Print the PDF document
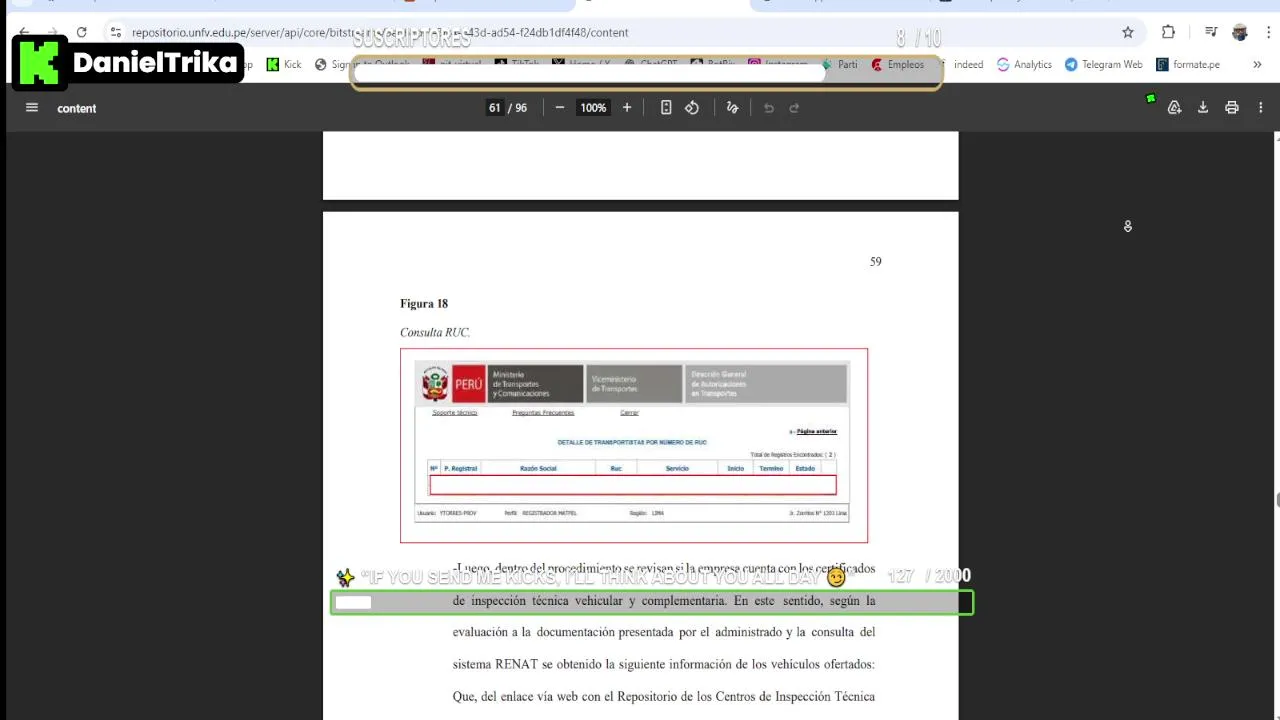The height and width of the screenshot is (720, 1280). pyautogui.click(x=1232, y=108)
